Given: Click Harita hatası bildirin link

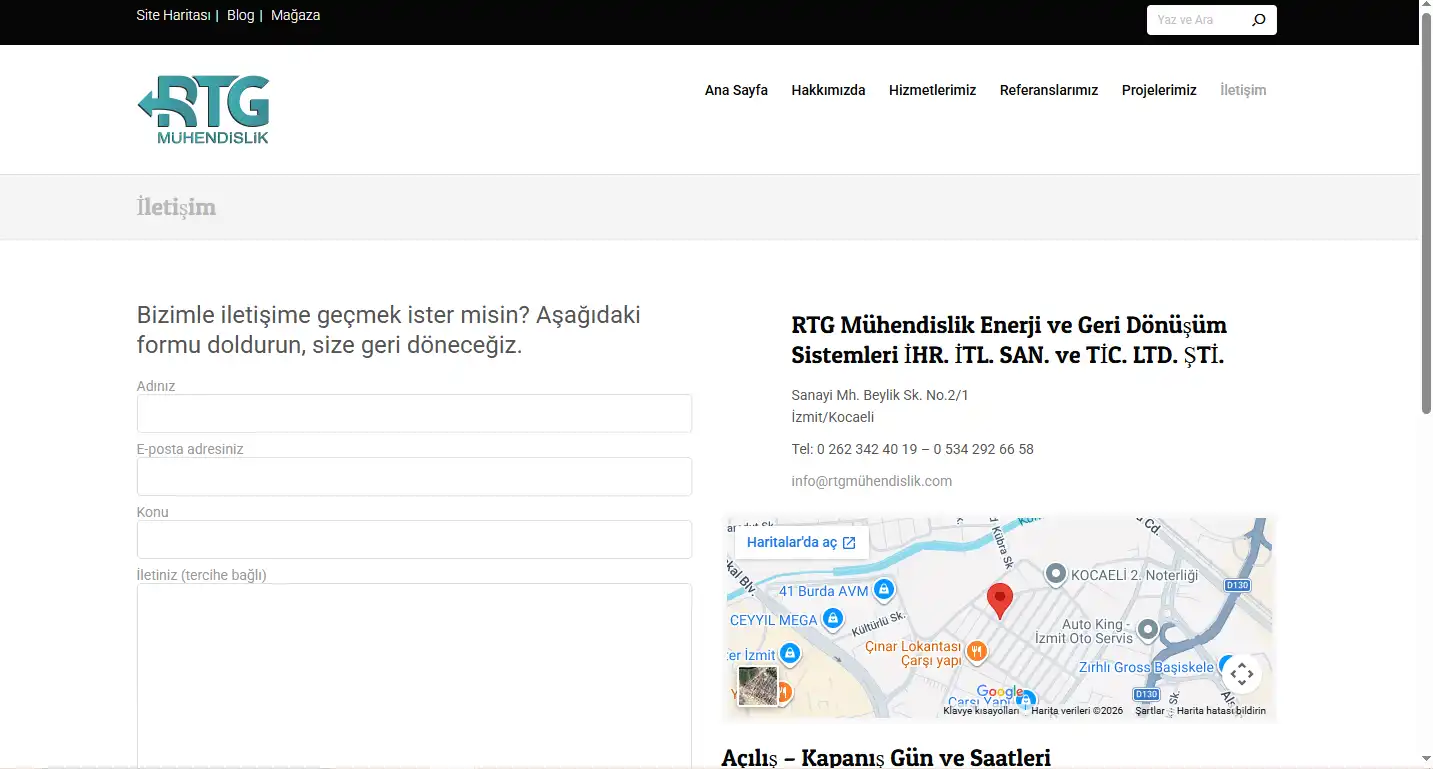Looking at the screenshot, I should pyautogui.click(x=1221, y=711).
